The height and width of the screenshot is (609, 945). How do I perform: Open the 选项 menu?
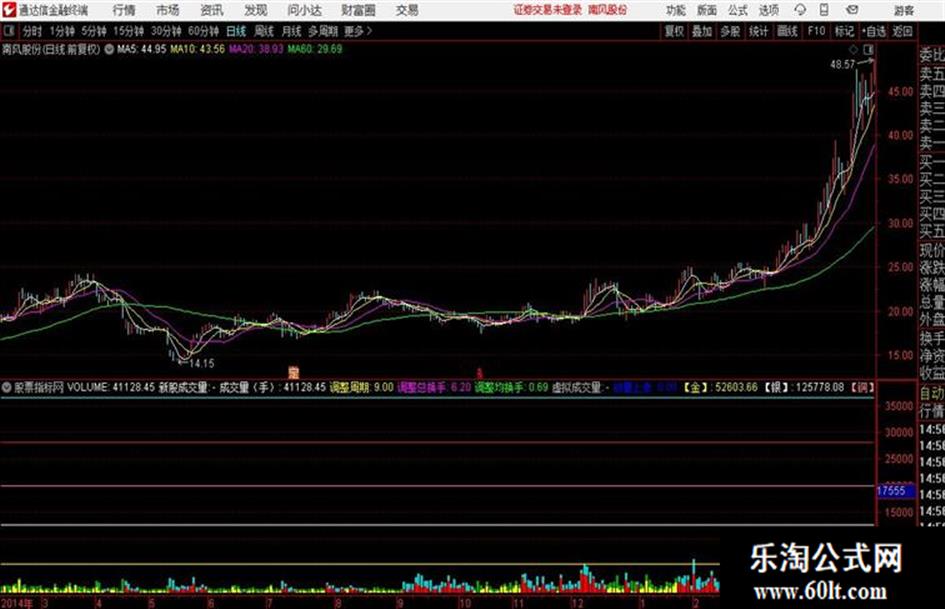click(768, 10)
